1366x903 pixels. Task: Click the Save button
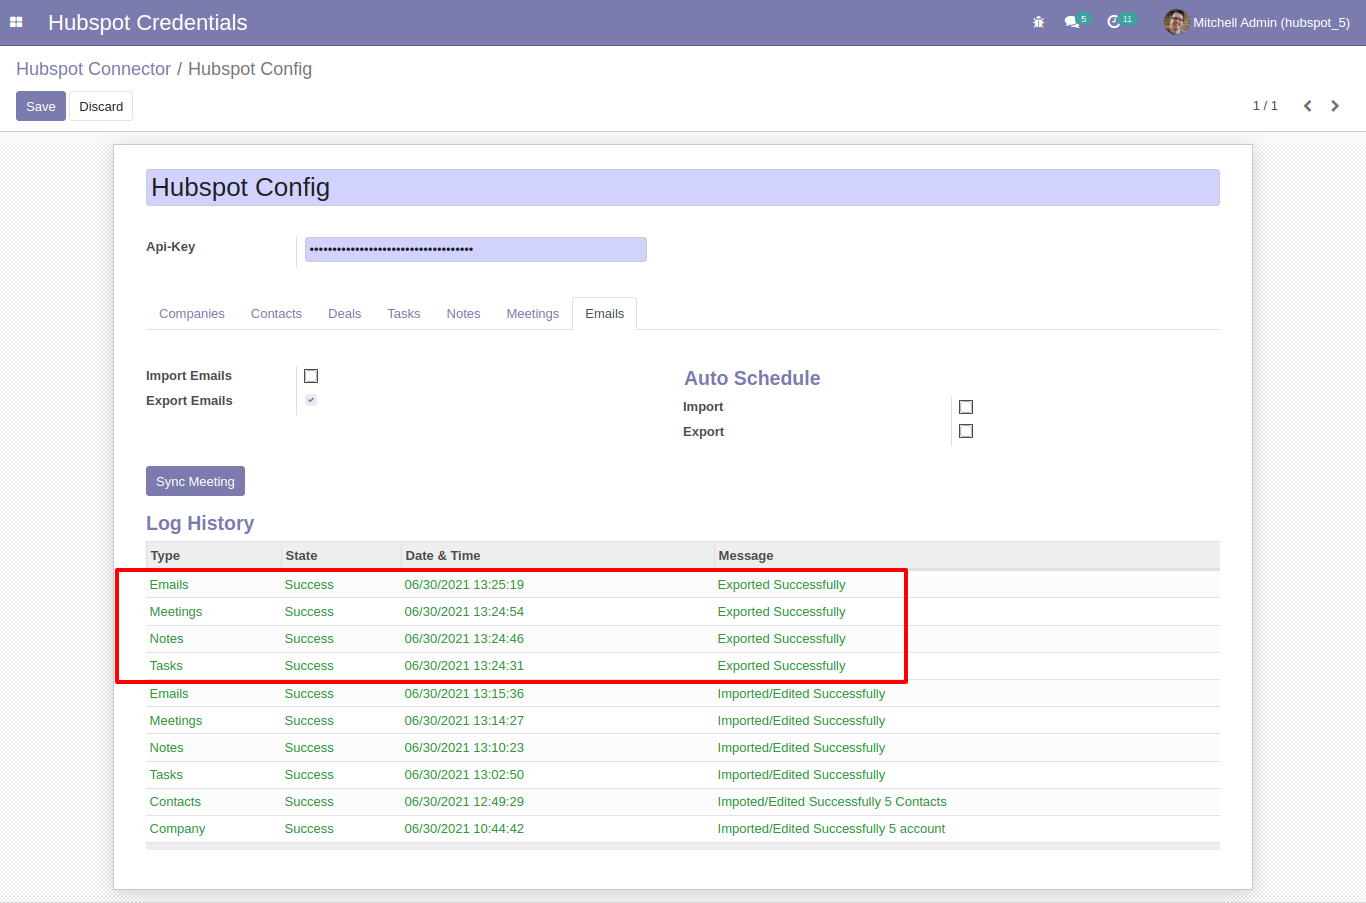[41, 106]
